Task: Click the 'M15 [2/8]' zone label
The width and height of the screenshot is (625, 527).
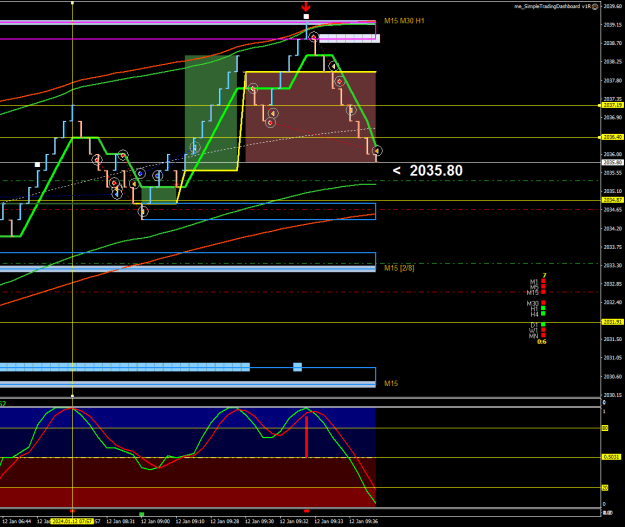Action: pos(399,268)
